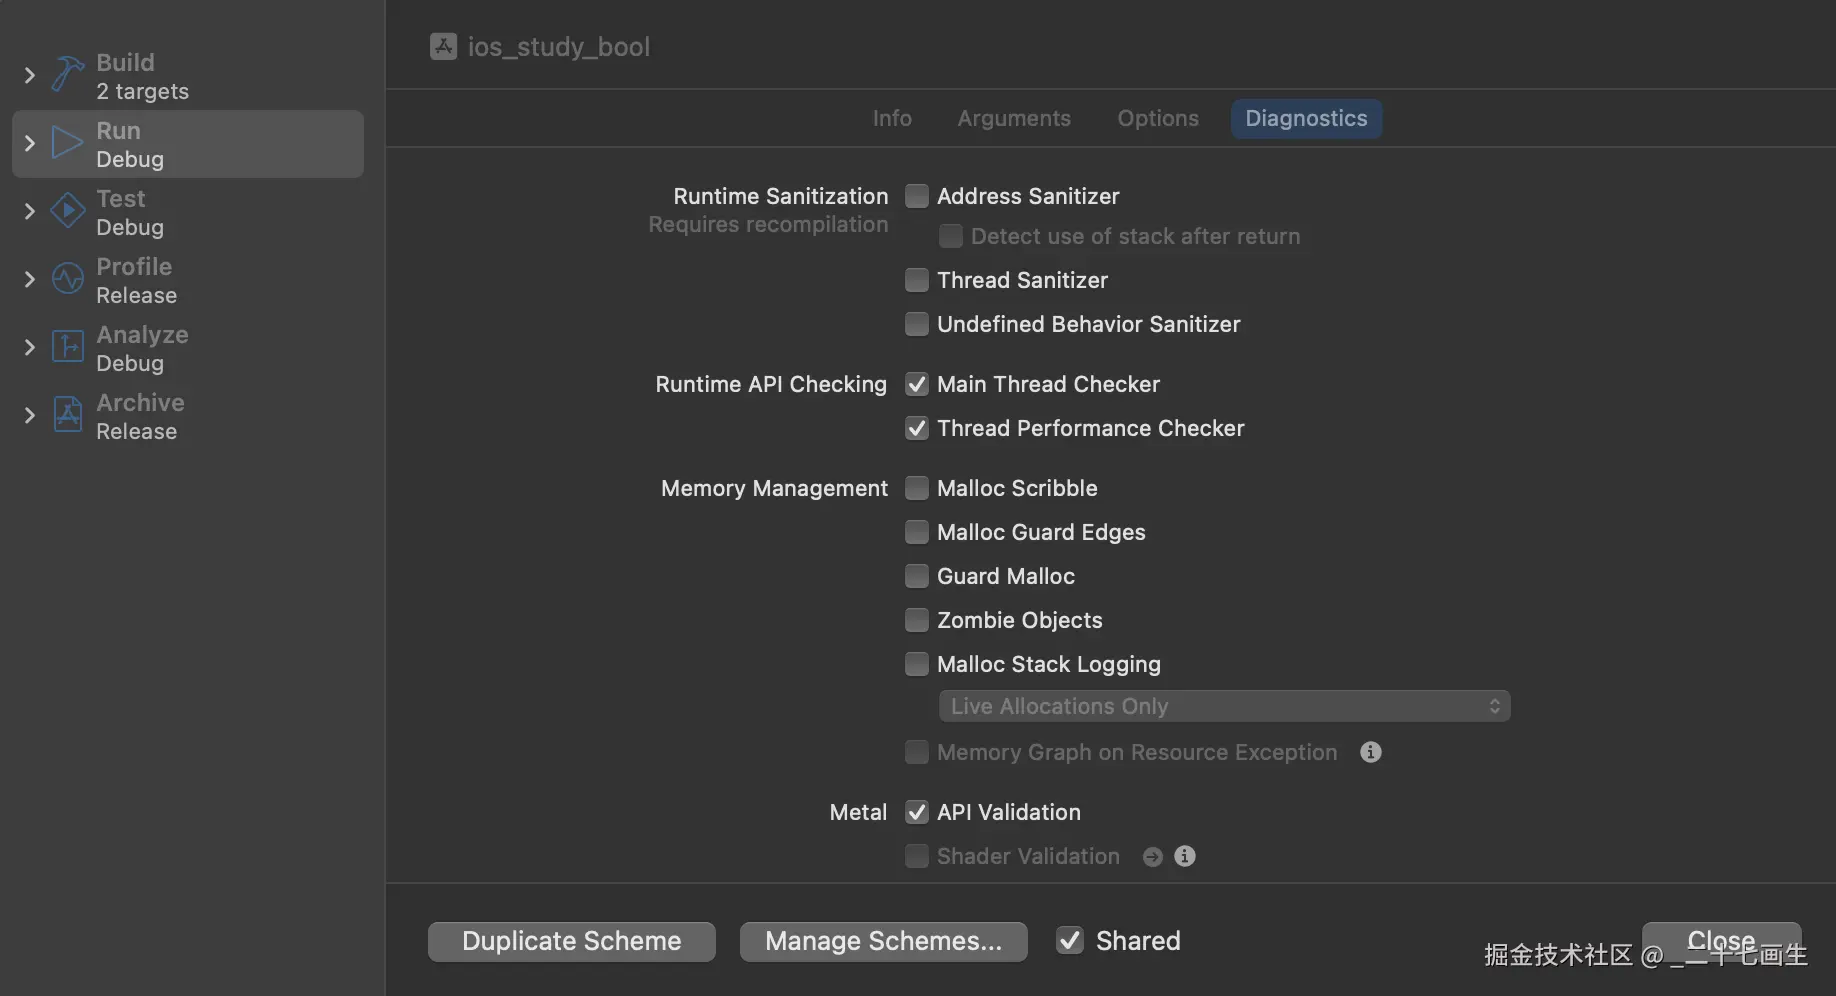Switch to the Options tab

pos(1158,118)
